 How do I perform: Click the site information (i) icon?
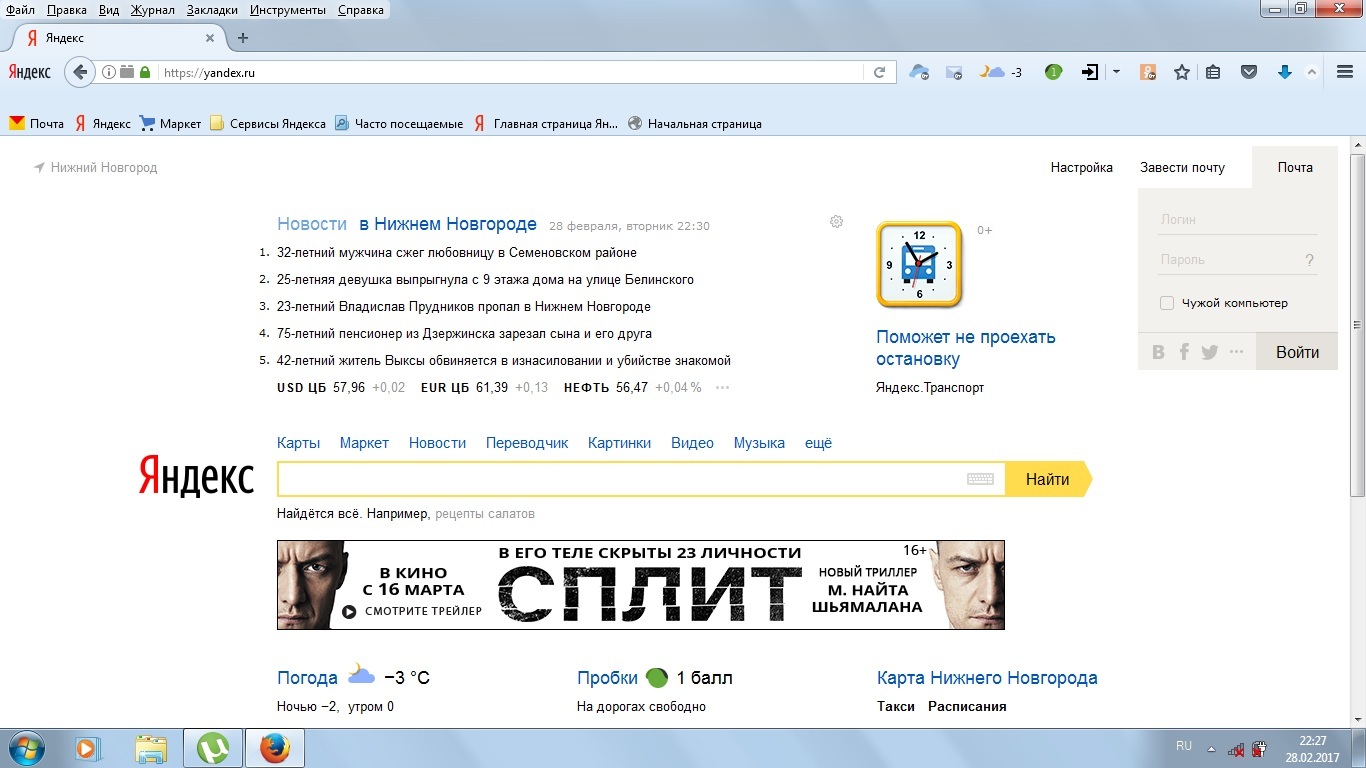pyautogui.click(x=109, y=72)
